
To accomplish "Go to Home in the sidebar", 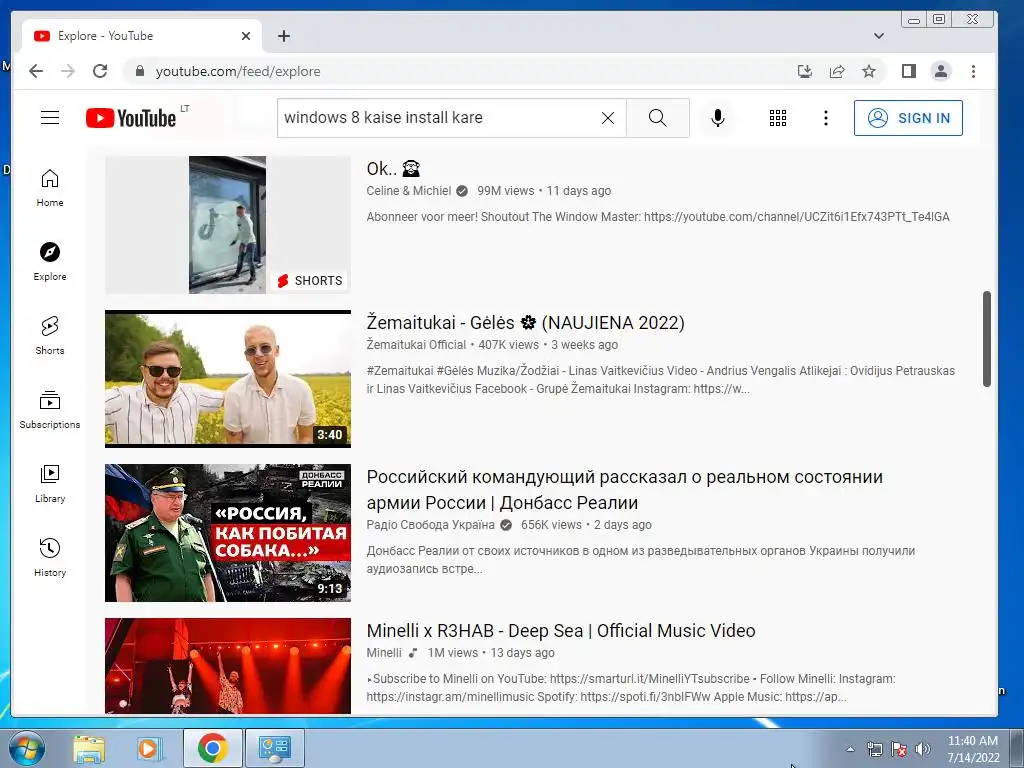I will pos(50,188).
